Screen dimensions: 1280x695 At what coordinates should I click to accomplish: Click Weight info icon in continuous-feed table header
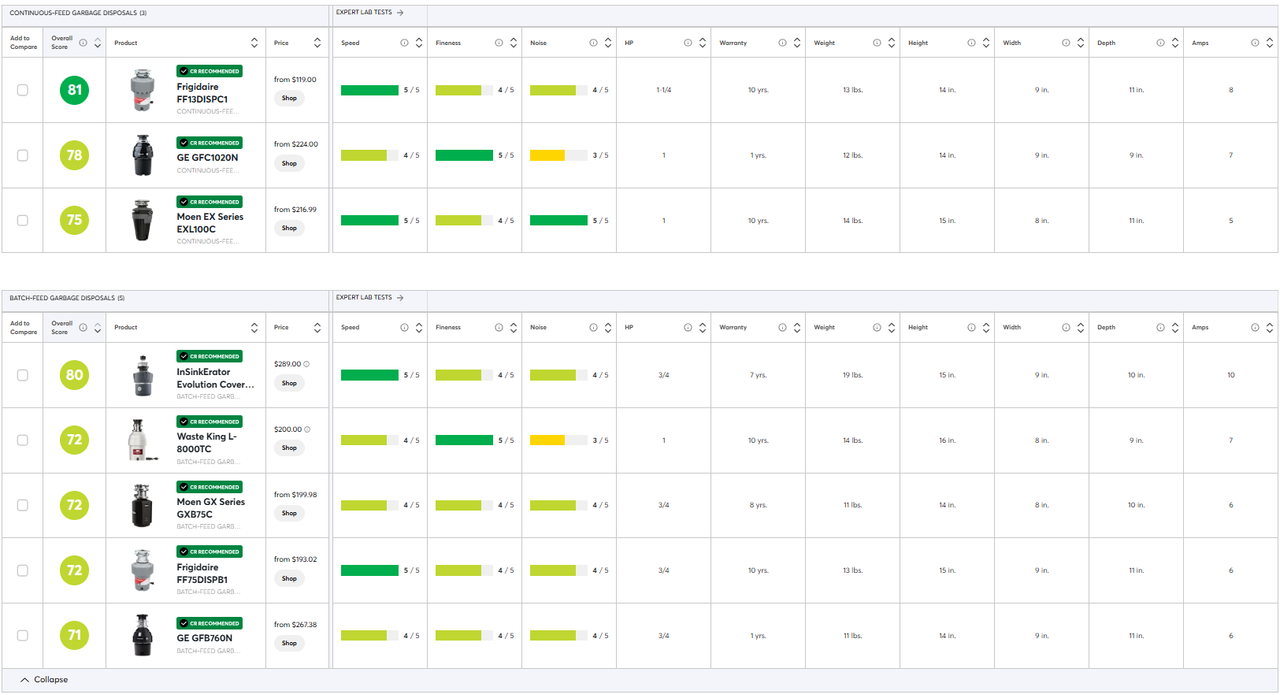tap(877, 43)
